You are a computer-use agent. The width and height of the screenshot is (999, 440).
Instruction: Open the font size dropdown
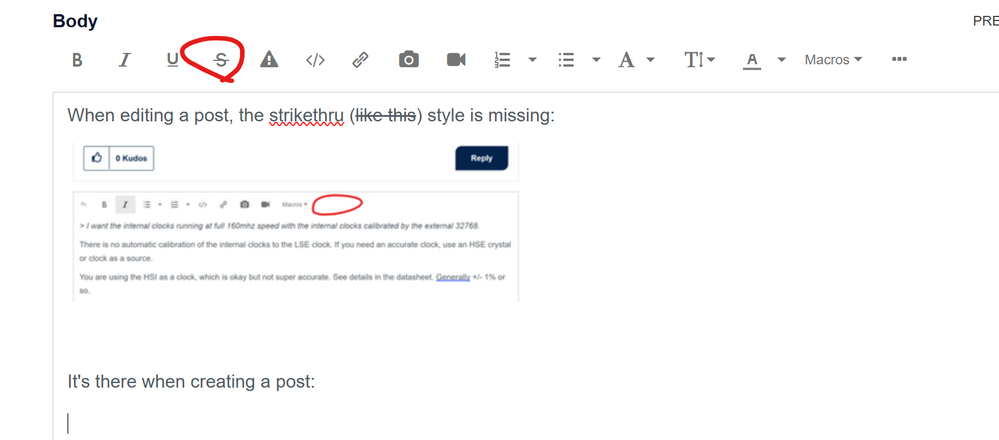(700, 60)
